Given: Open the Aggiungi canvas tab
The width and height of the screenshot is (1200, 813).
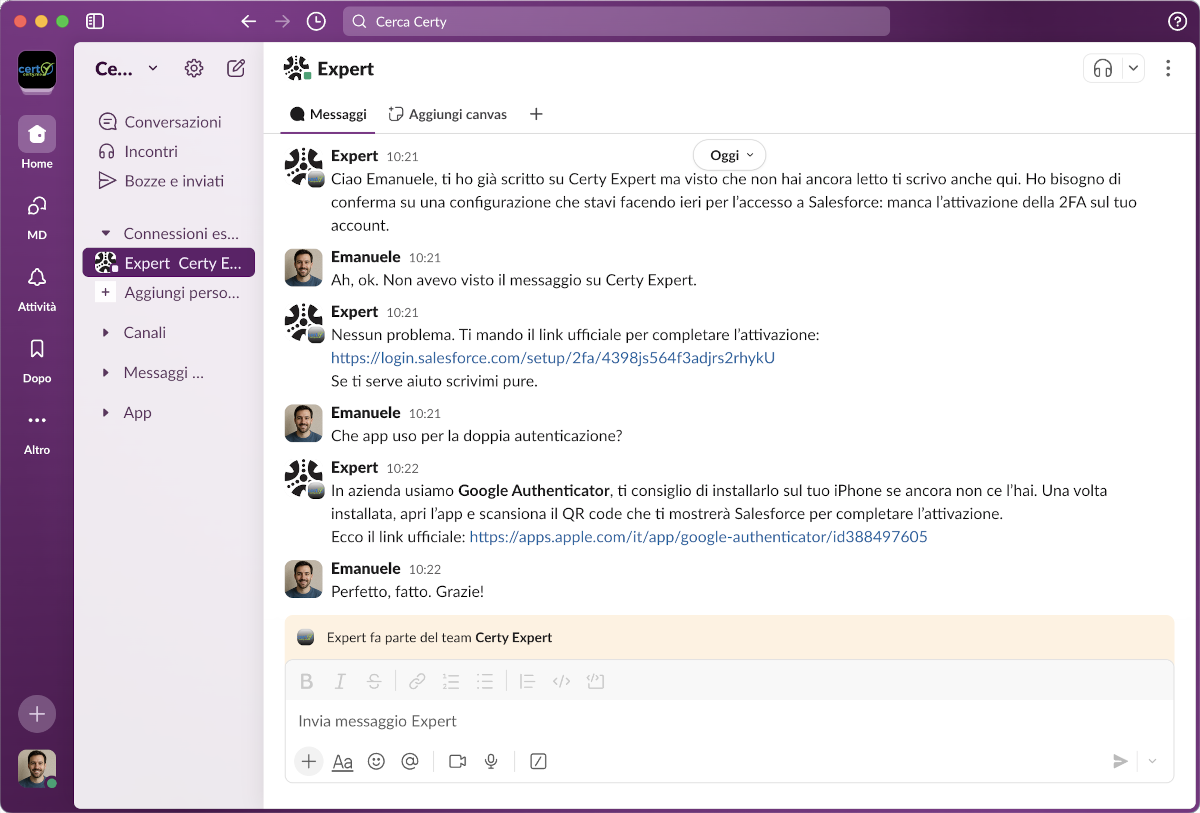Looking at the screenshot, I should (448, 114).
